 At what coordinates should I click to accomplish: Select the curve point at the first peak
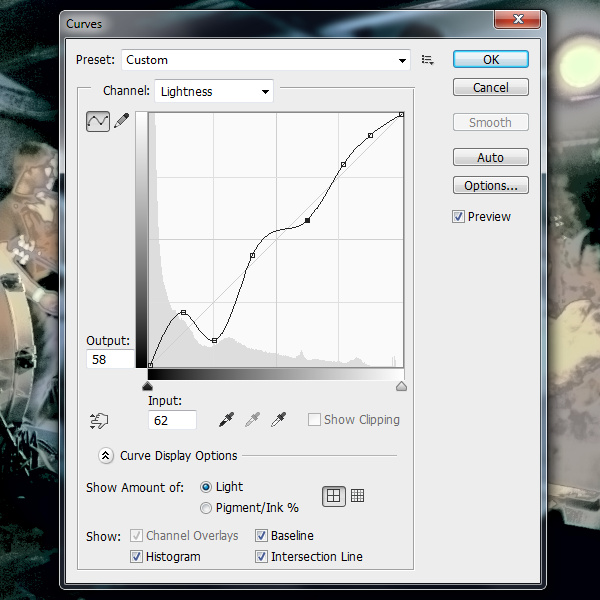pyautogui.click(x=183, y=313)
